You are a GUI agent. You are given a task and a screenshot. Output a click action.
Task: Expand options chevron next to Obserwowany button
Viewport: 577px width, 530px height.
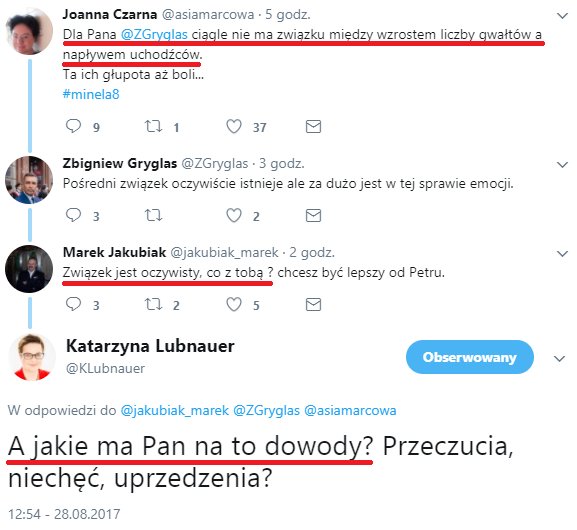559,358
